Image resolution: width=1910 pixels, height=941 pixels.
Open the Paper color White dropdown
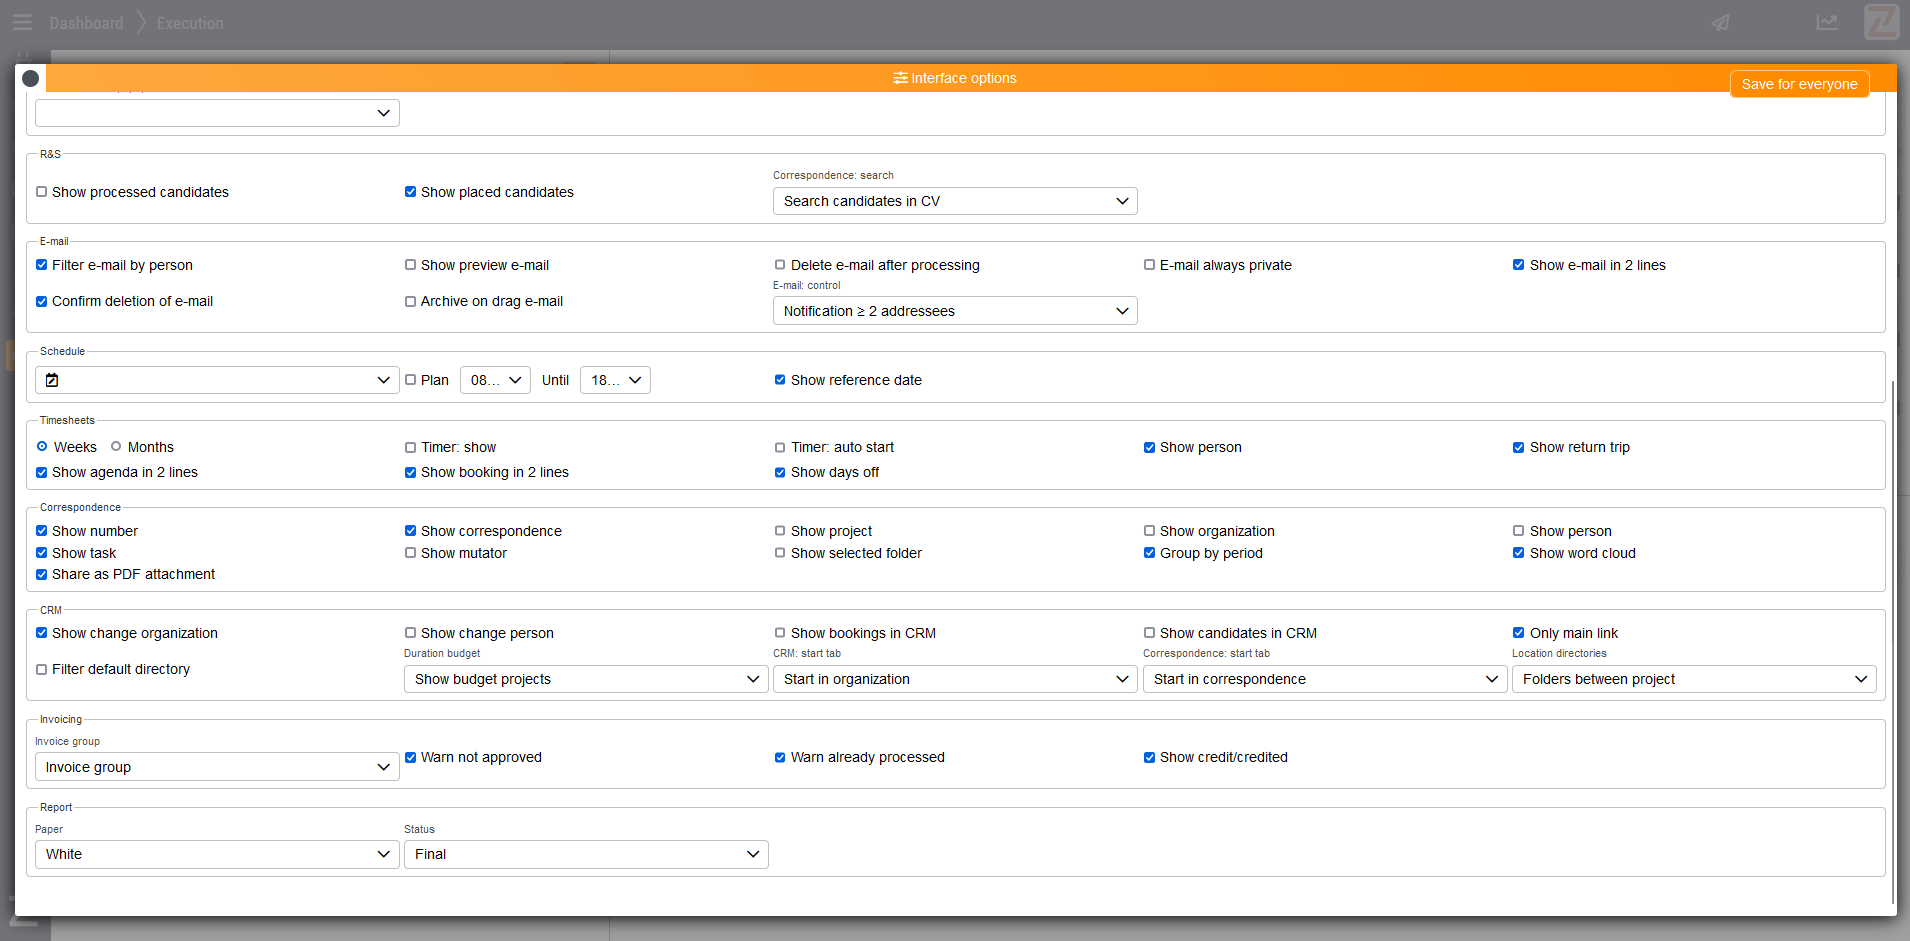217,854
